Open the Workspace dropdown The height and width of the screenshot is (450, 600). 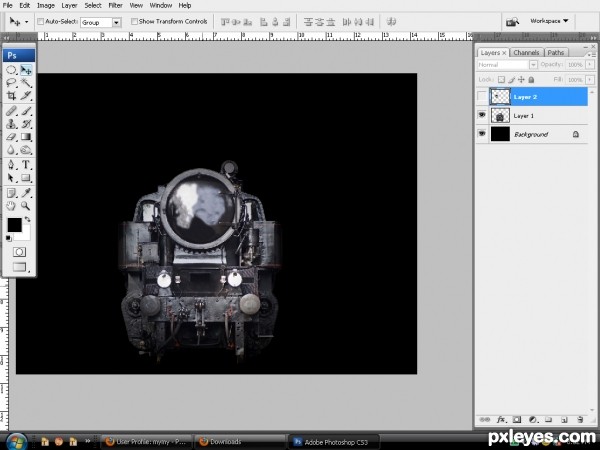[549, 21]
